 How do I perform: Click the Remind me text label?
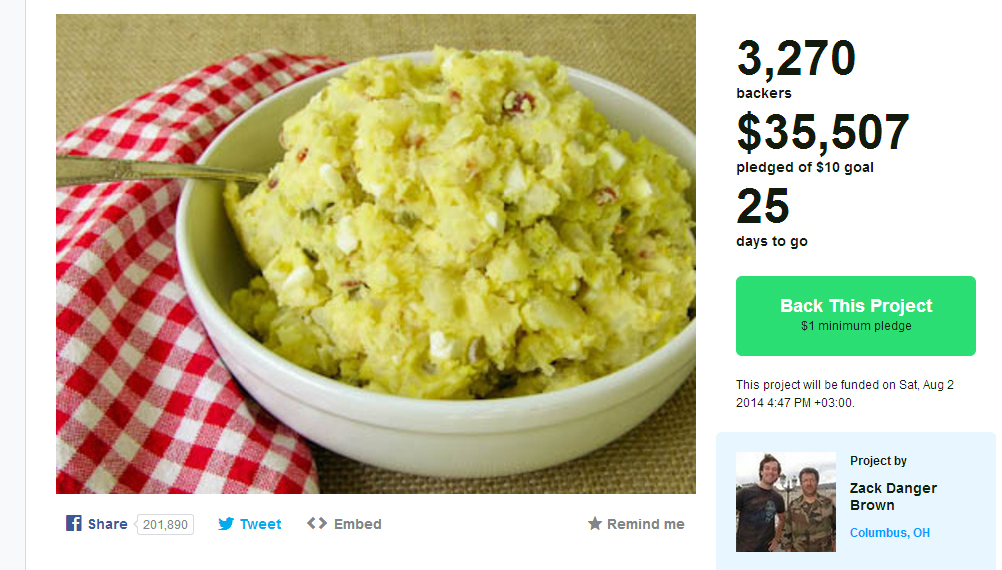click(x=645, y=524)
